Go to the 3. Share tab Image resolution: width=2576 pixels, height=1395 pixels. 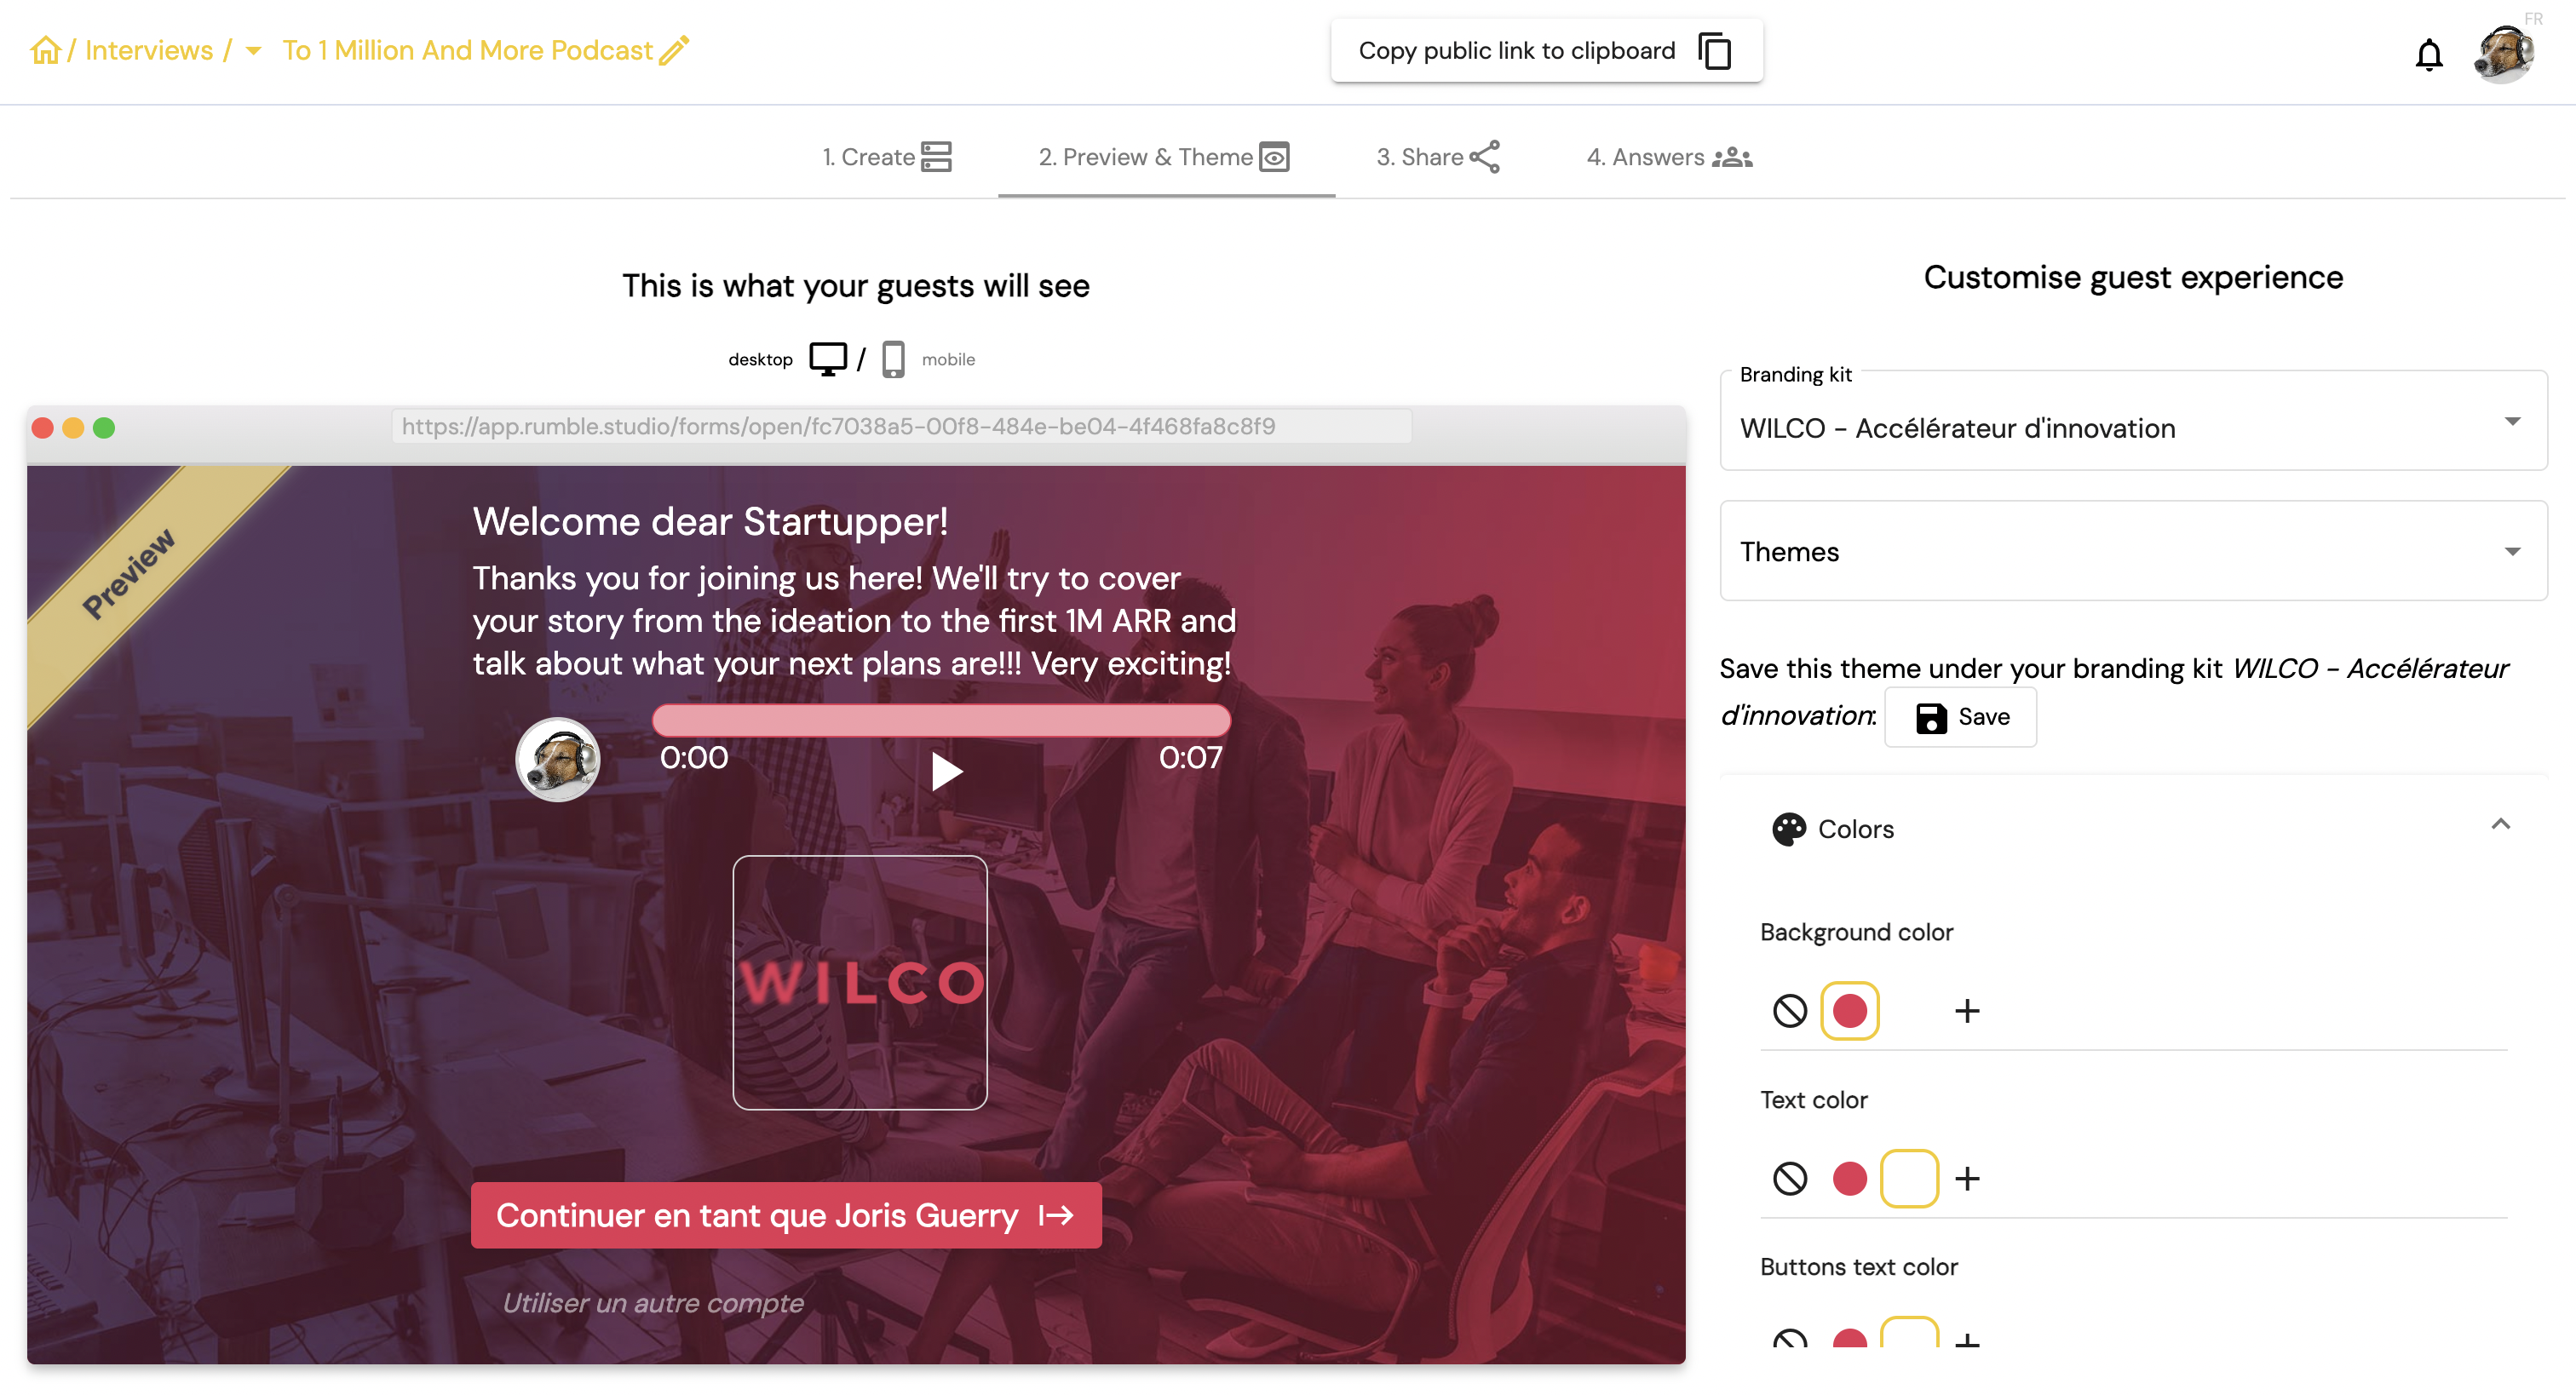pos(1437,157)
